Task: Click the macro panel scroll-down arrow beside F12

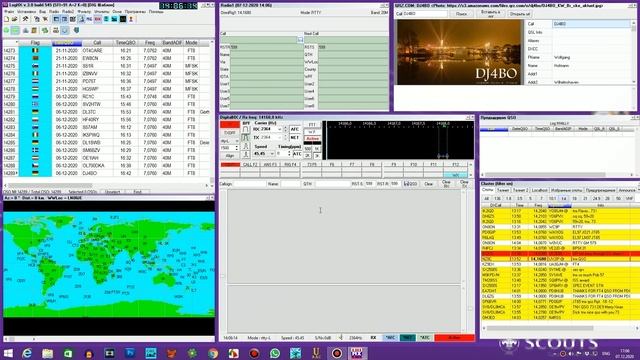Action: [471, 175]
